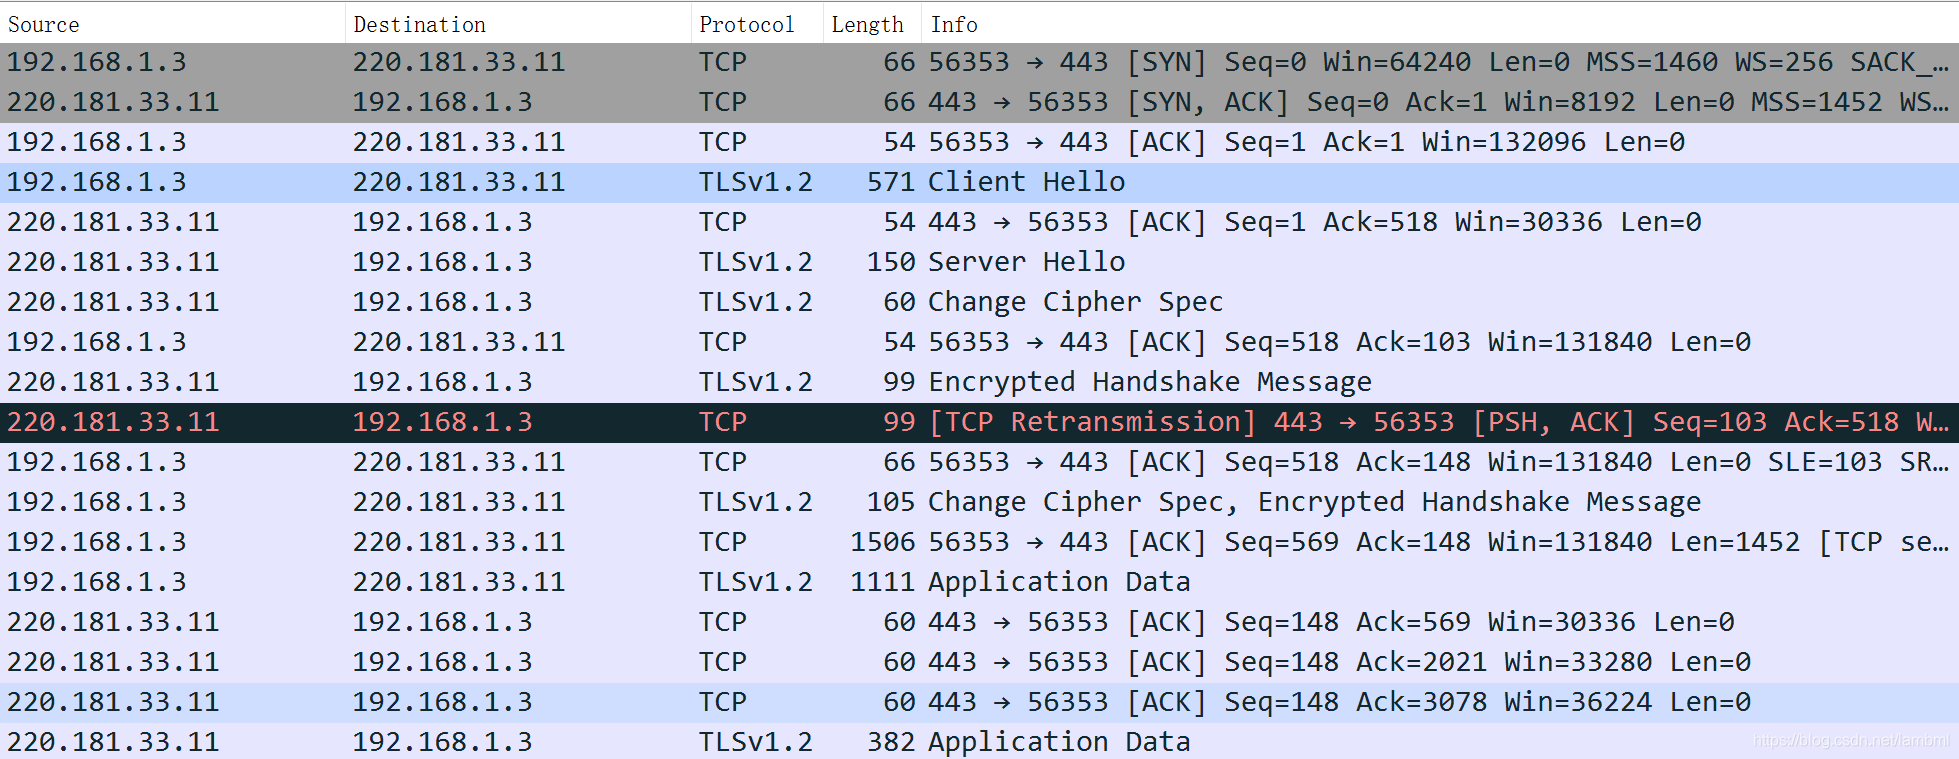Click the destination cell of the retransmission row
Screen dimensions: 1959x759
point(442,422)
